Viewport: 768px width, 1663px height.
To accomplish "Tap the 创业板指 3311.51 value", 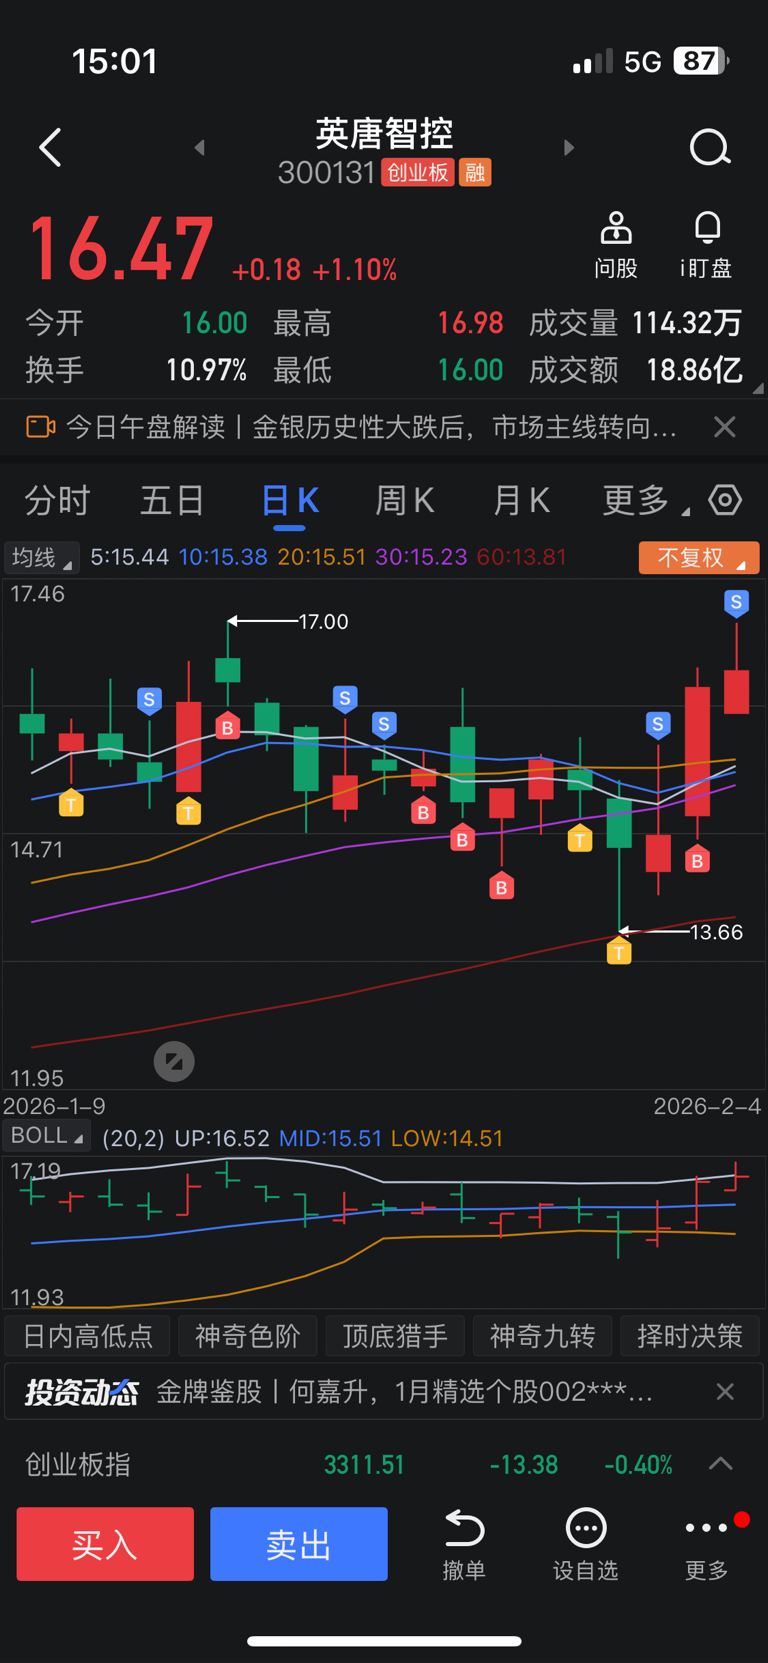I will point(364,1465).
